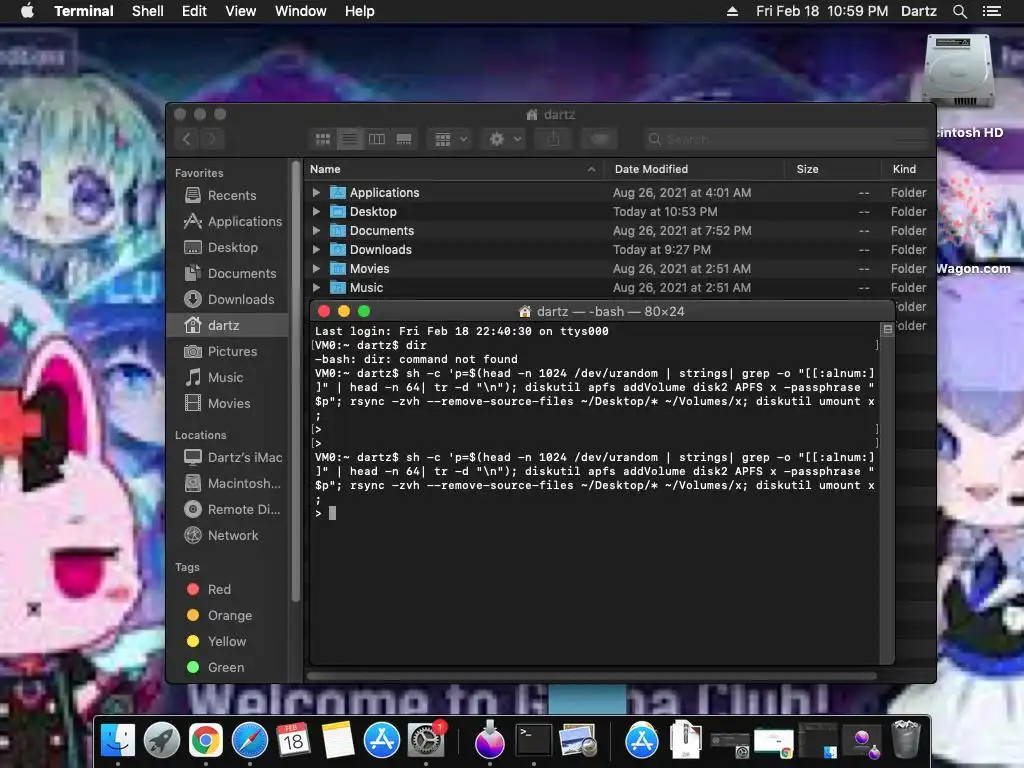This screenshot has width=1024, height=768.
Task: Click the Apple menu logo
Action: pos(27,11)
